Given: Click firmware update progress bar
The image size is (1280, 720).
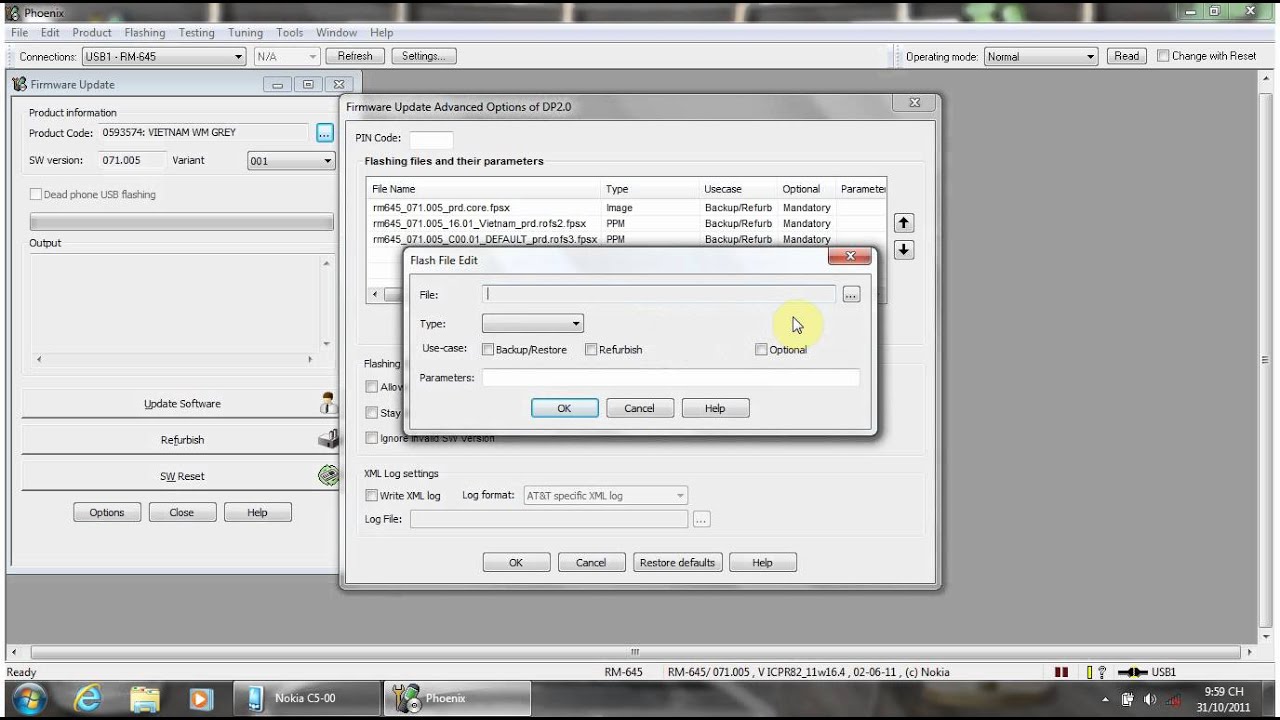Looking at the screenshot, I should [182, 222].
